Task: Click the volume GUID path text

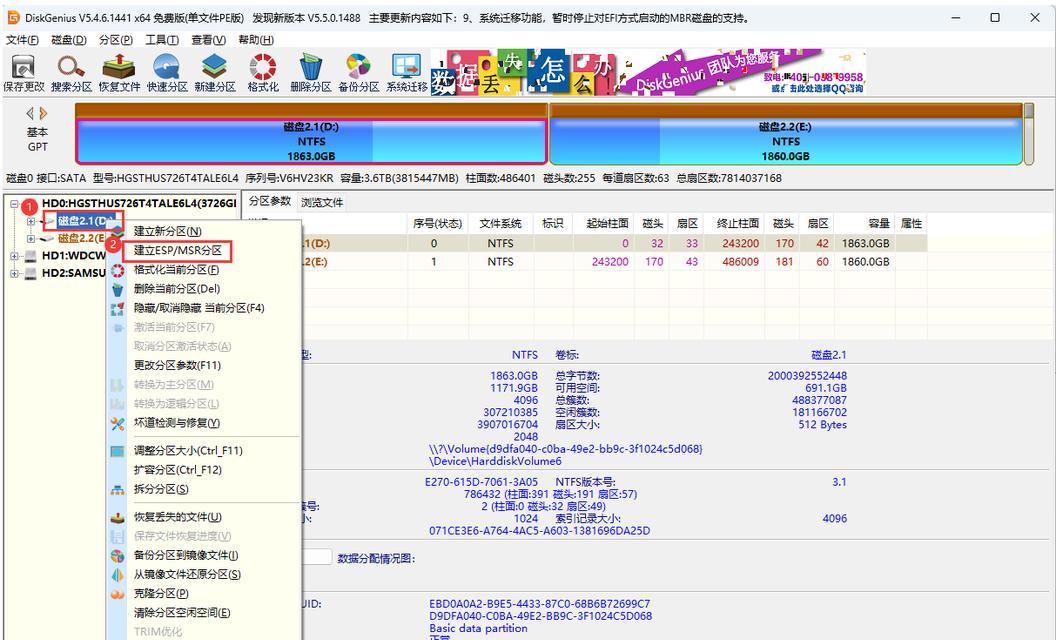Action: coord(565,449)
